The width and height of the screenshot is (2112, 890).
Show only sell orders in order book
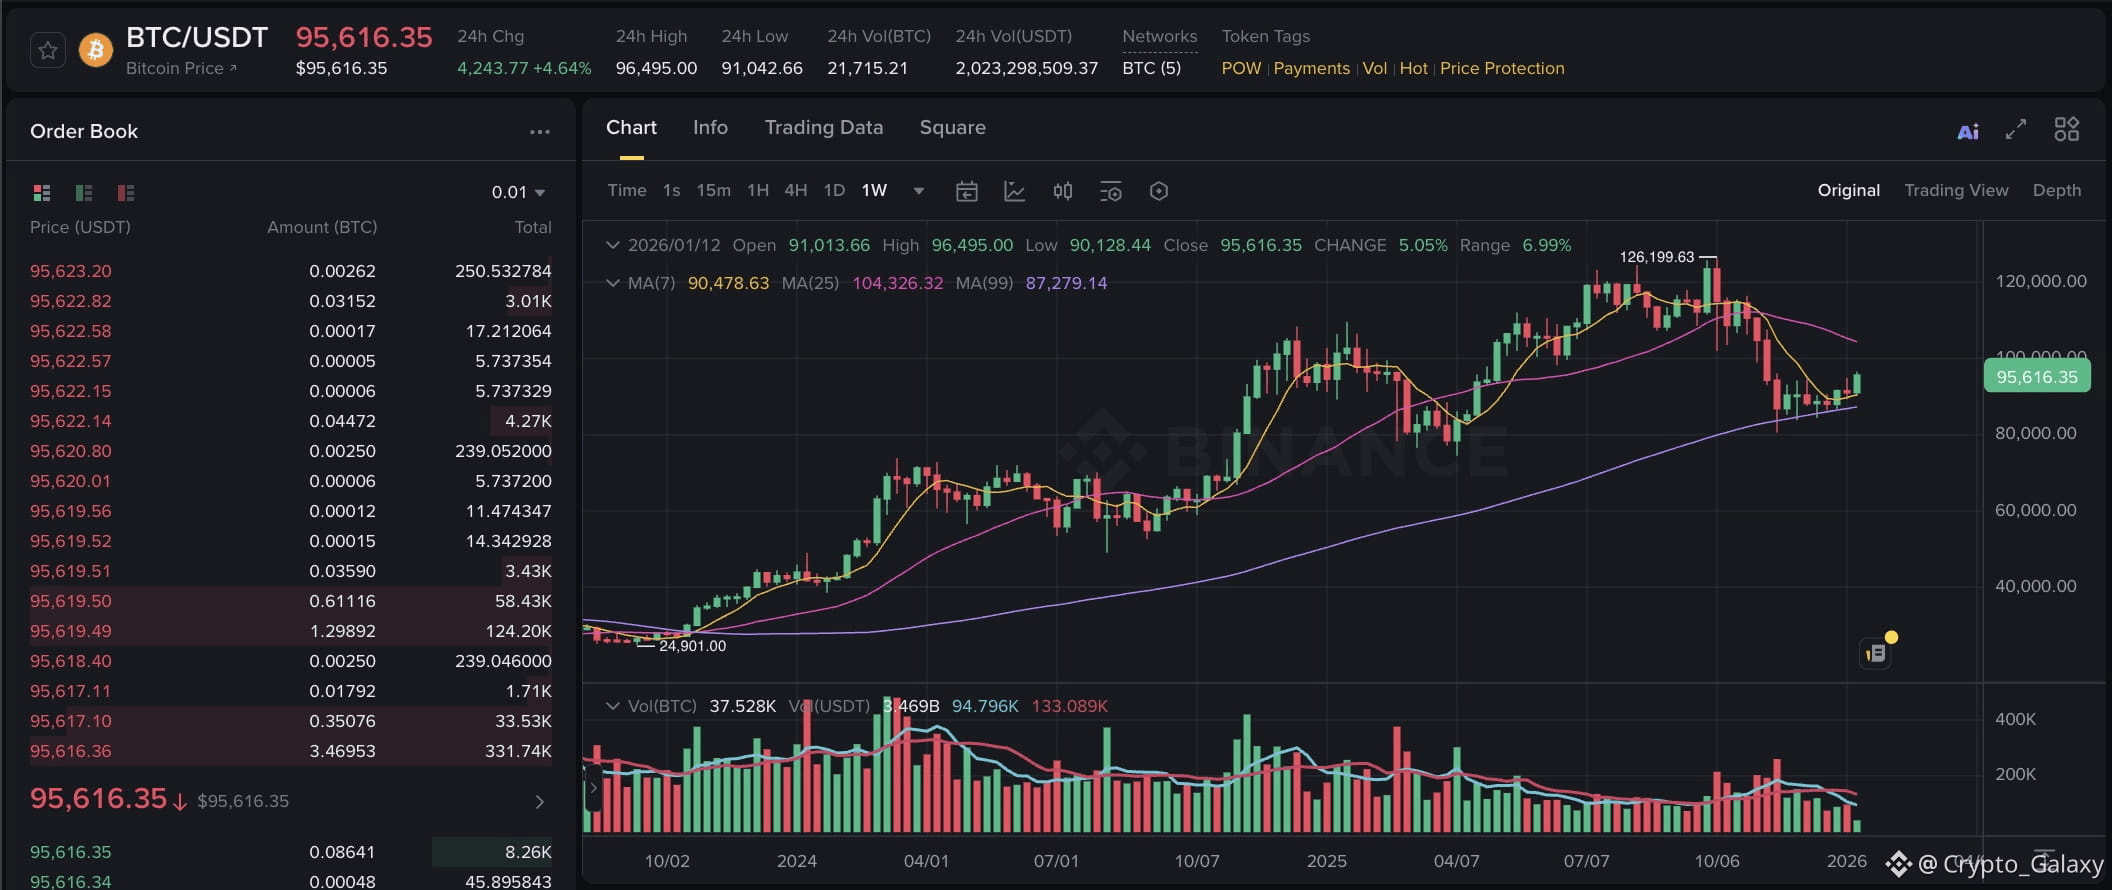coord(126,192)
